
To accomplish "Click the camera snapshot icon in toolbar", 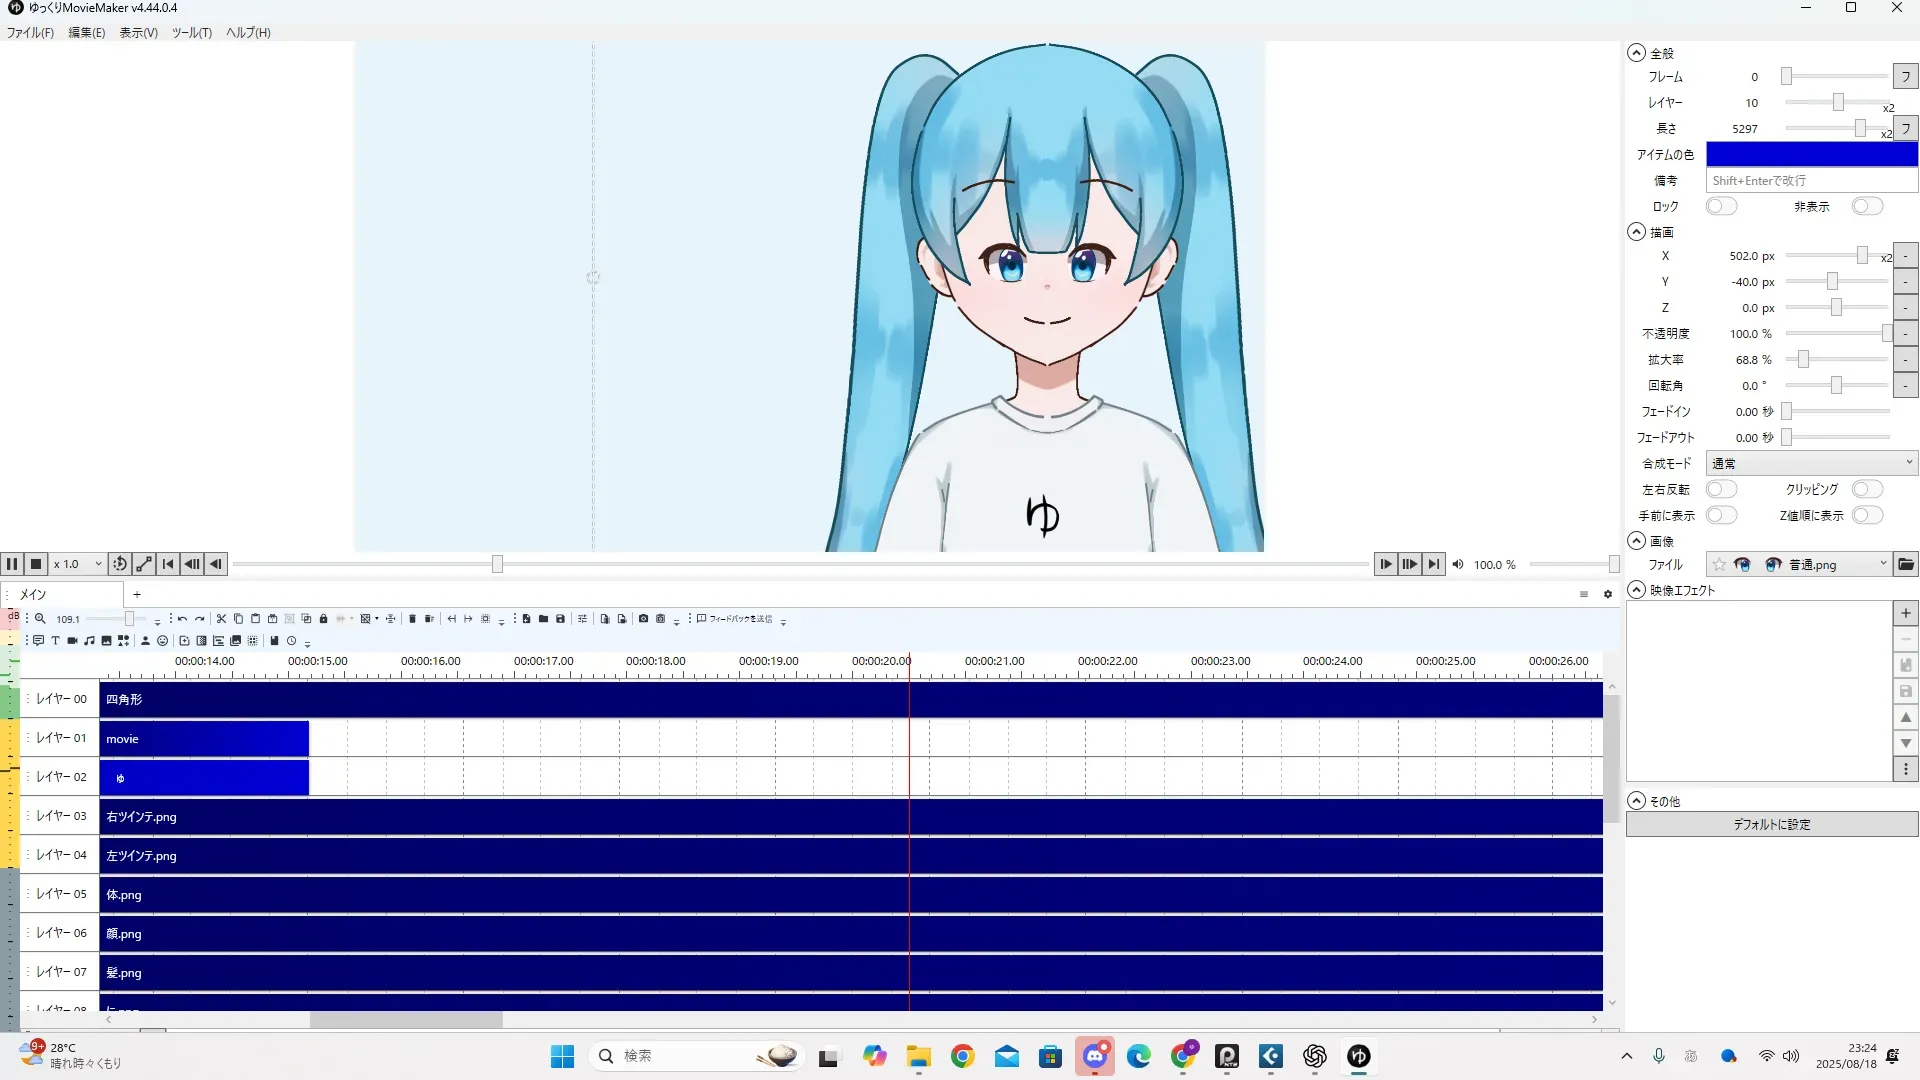I will (x=643, y=619).
